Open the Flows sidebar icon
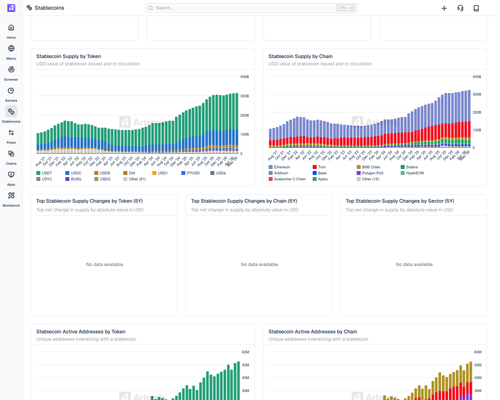The height and width of the screenshot is (400, 500). [x=11, y=133]
